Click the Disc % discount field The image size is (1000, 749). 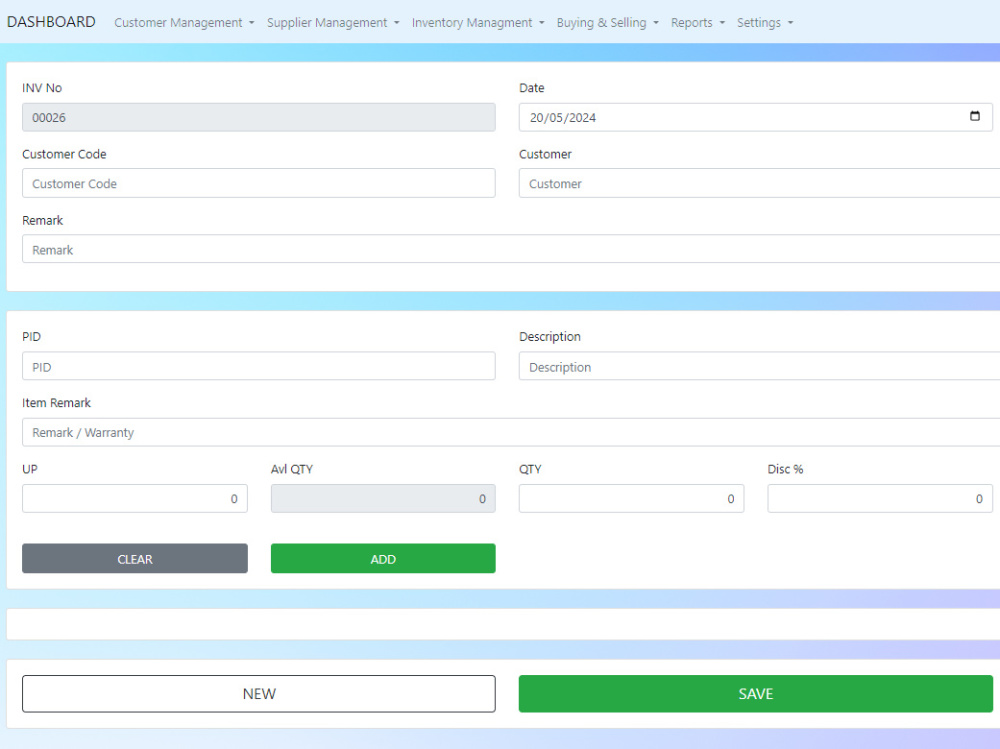coord(879,498)
